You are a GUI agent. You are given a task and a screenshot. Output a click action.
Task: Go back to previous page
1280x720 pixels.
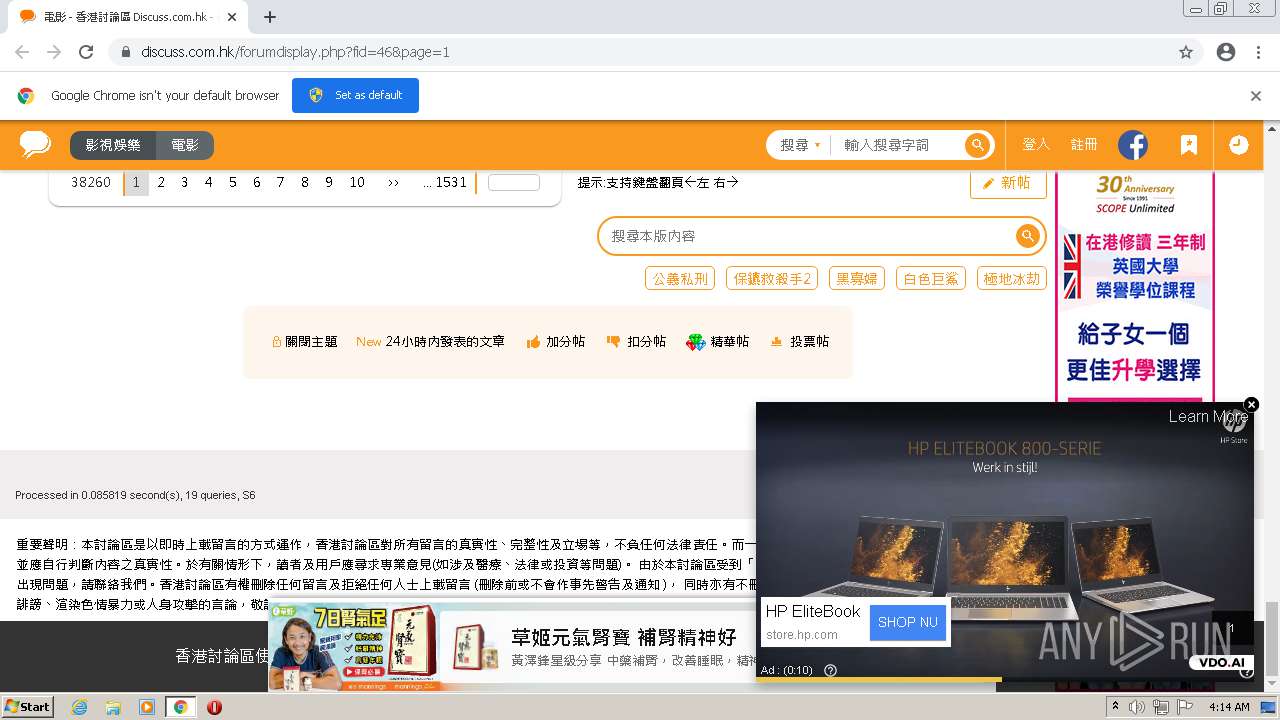click(22, 52)
